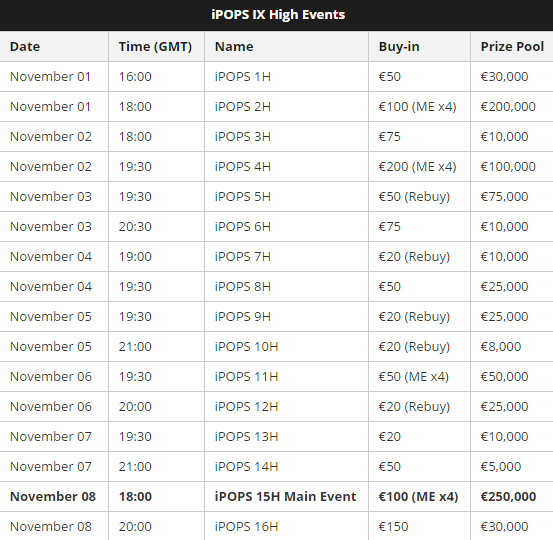Select the iPOPS 11H event name
This screenshot has width=553, height=540.
(247, 376)
